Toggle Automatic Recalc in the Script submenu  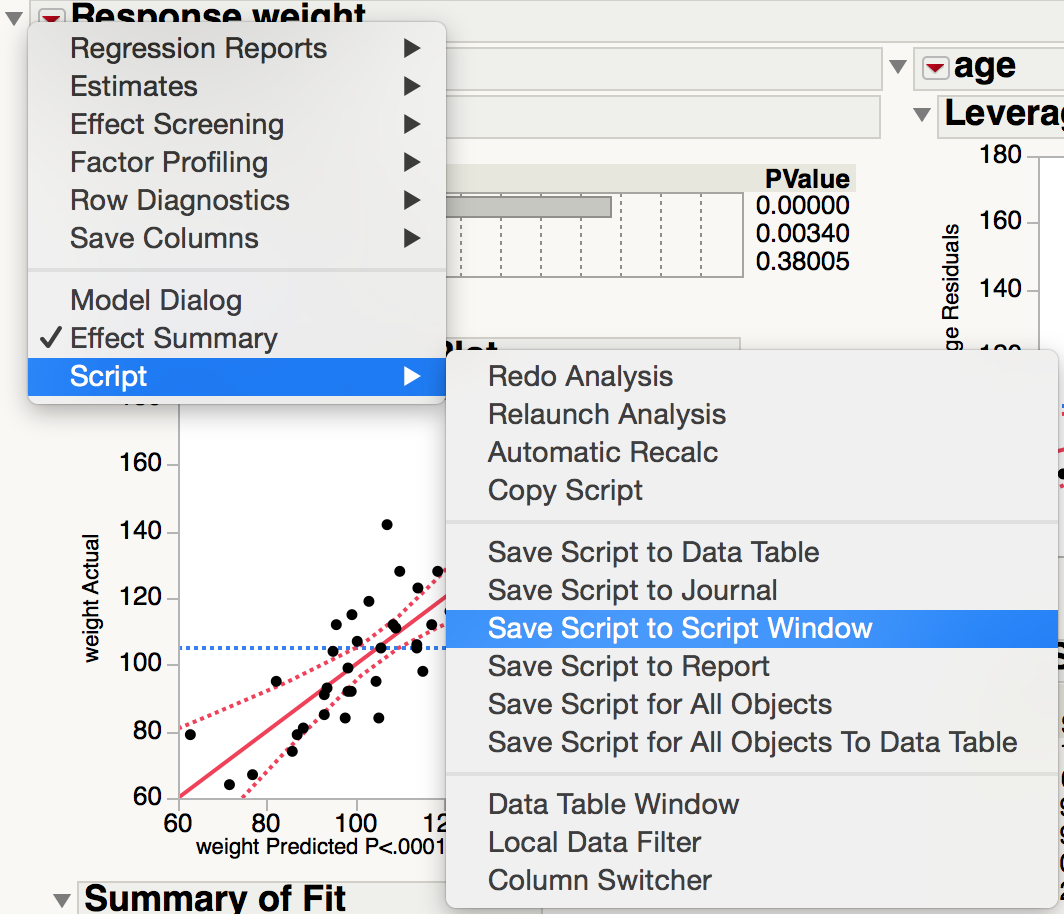603,452
